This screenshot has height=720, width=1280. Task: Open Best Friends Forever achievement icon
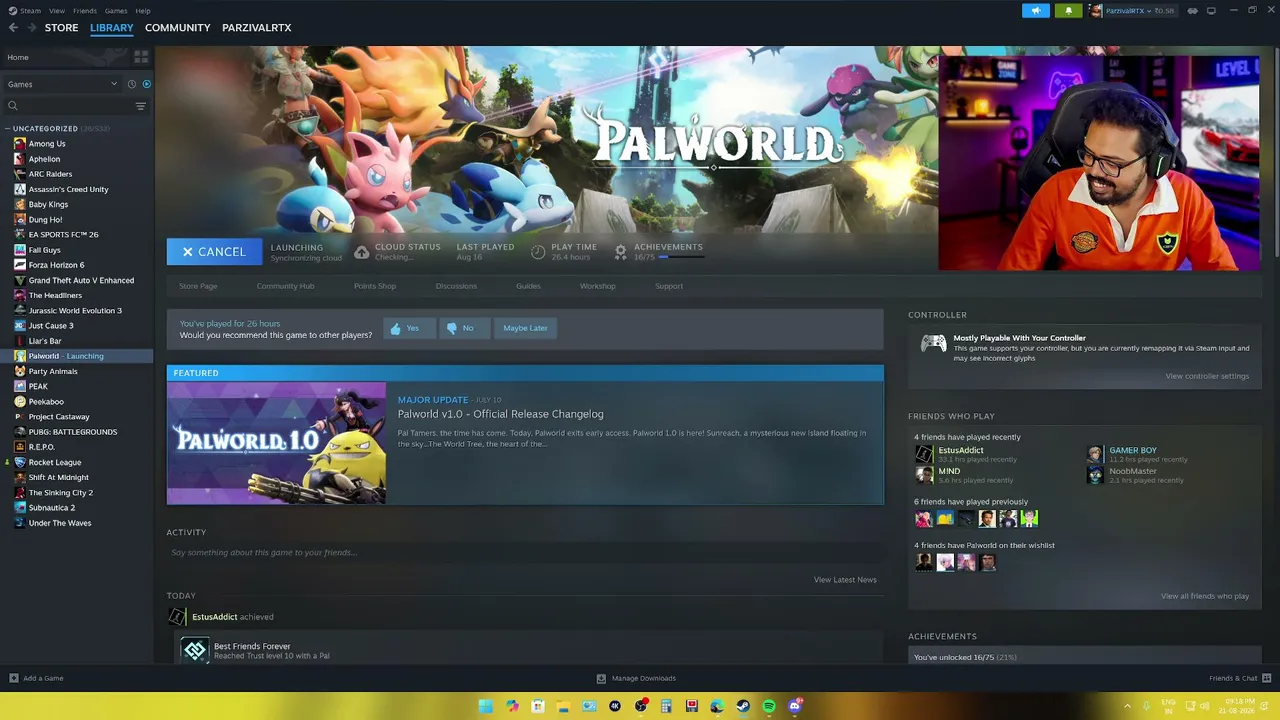195,650
